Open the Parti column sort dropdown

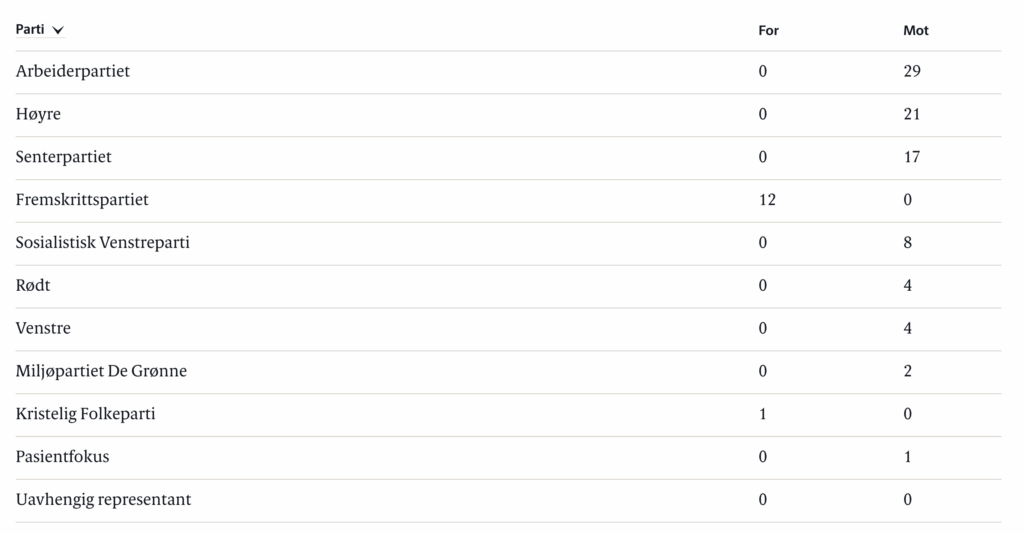[40, 30]
